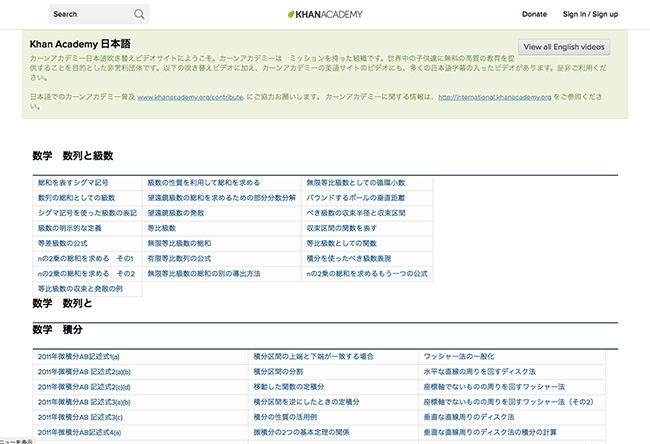Click the magnifier search icon
The width and height of the screenshot is (650, 444).
pyautogui.click(x=139, y=14)
